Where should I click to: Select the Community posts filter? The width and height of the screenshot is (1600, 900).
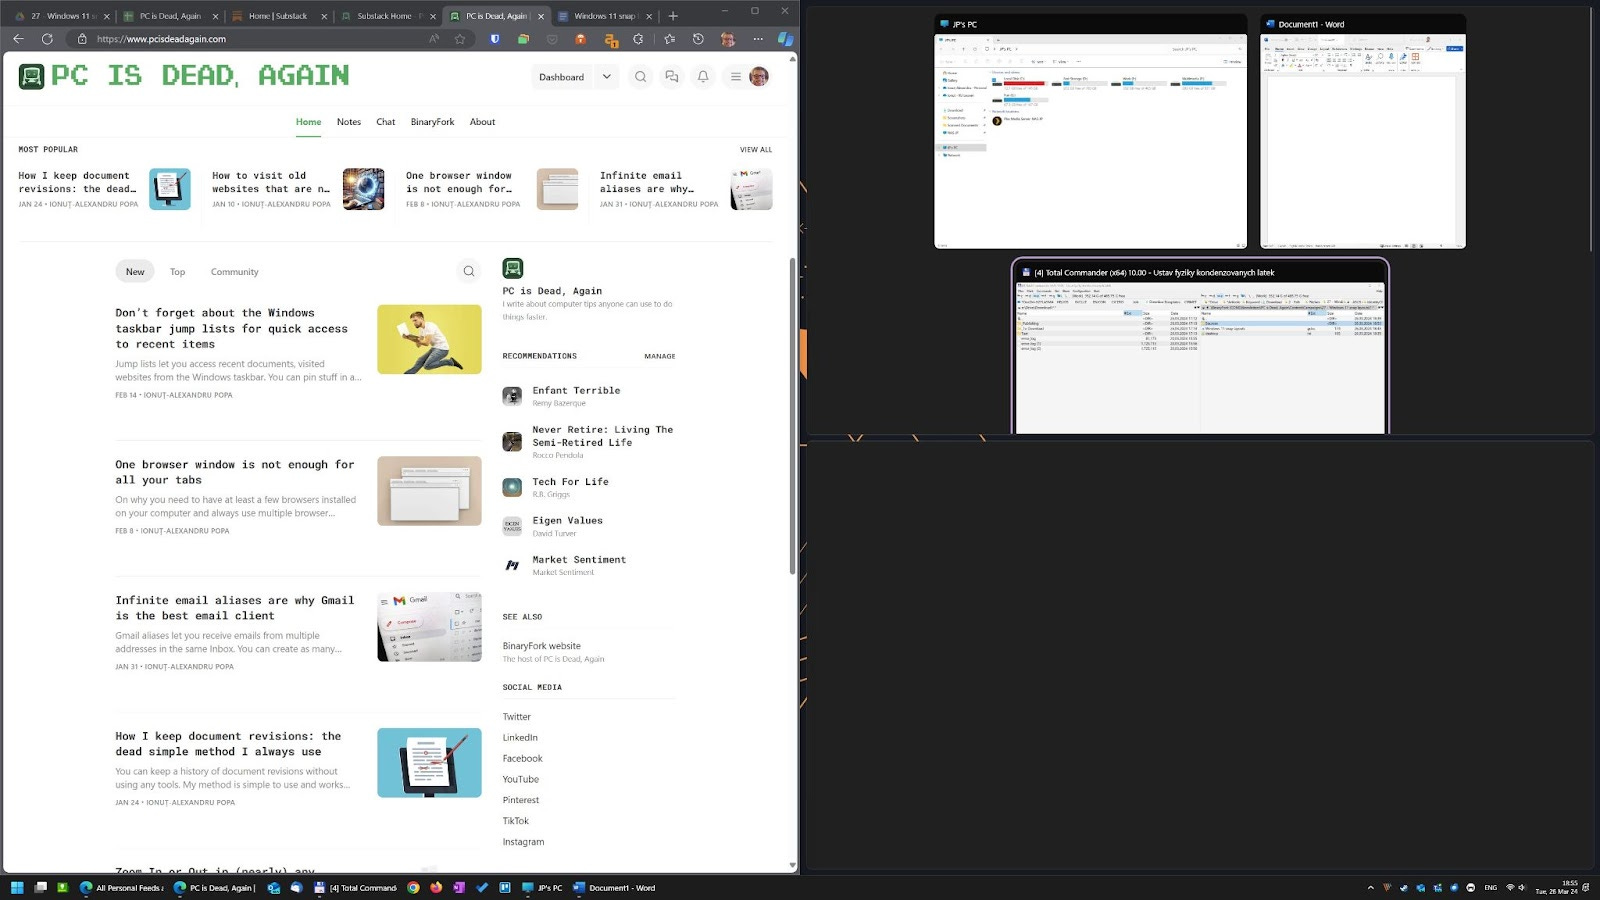[x=234, y=272]
